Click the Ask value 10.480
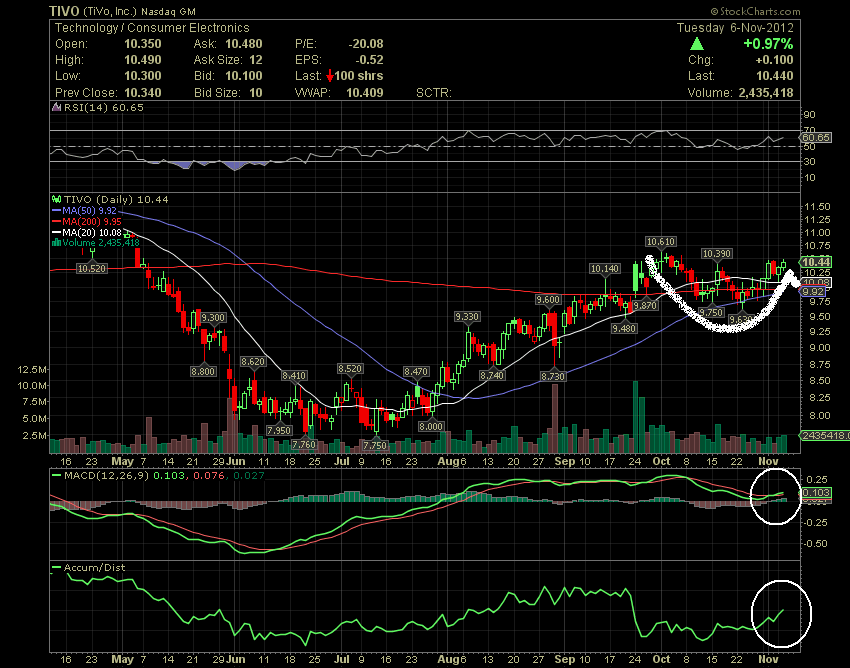 coord(244,44)
